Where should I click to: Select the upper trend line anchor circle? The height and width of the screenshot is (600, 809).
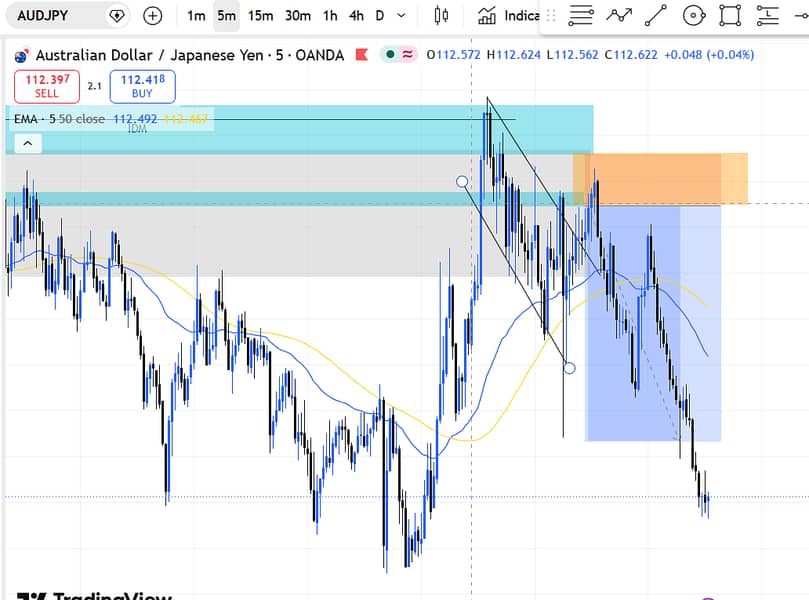462,182
